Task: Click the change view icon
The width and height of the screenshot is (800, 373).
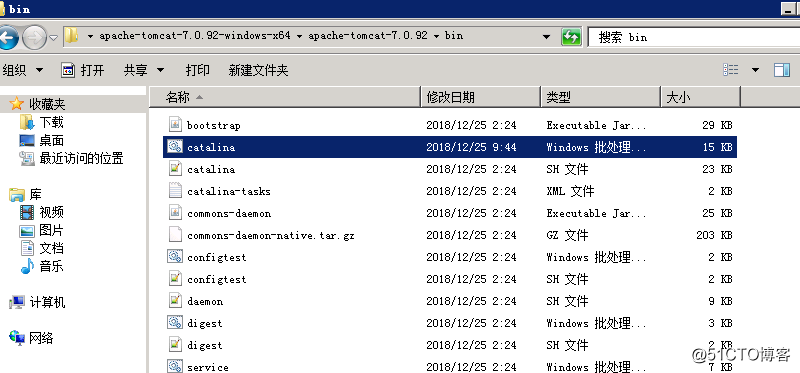Action: click(x=731, y=70)
